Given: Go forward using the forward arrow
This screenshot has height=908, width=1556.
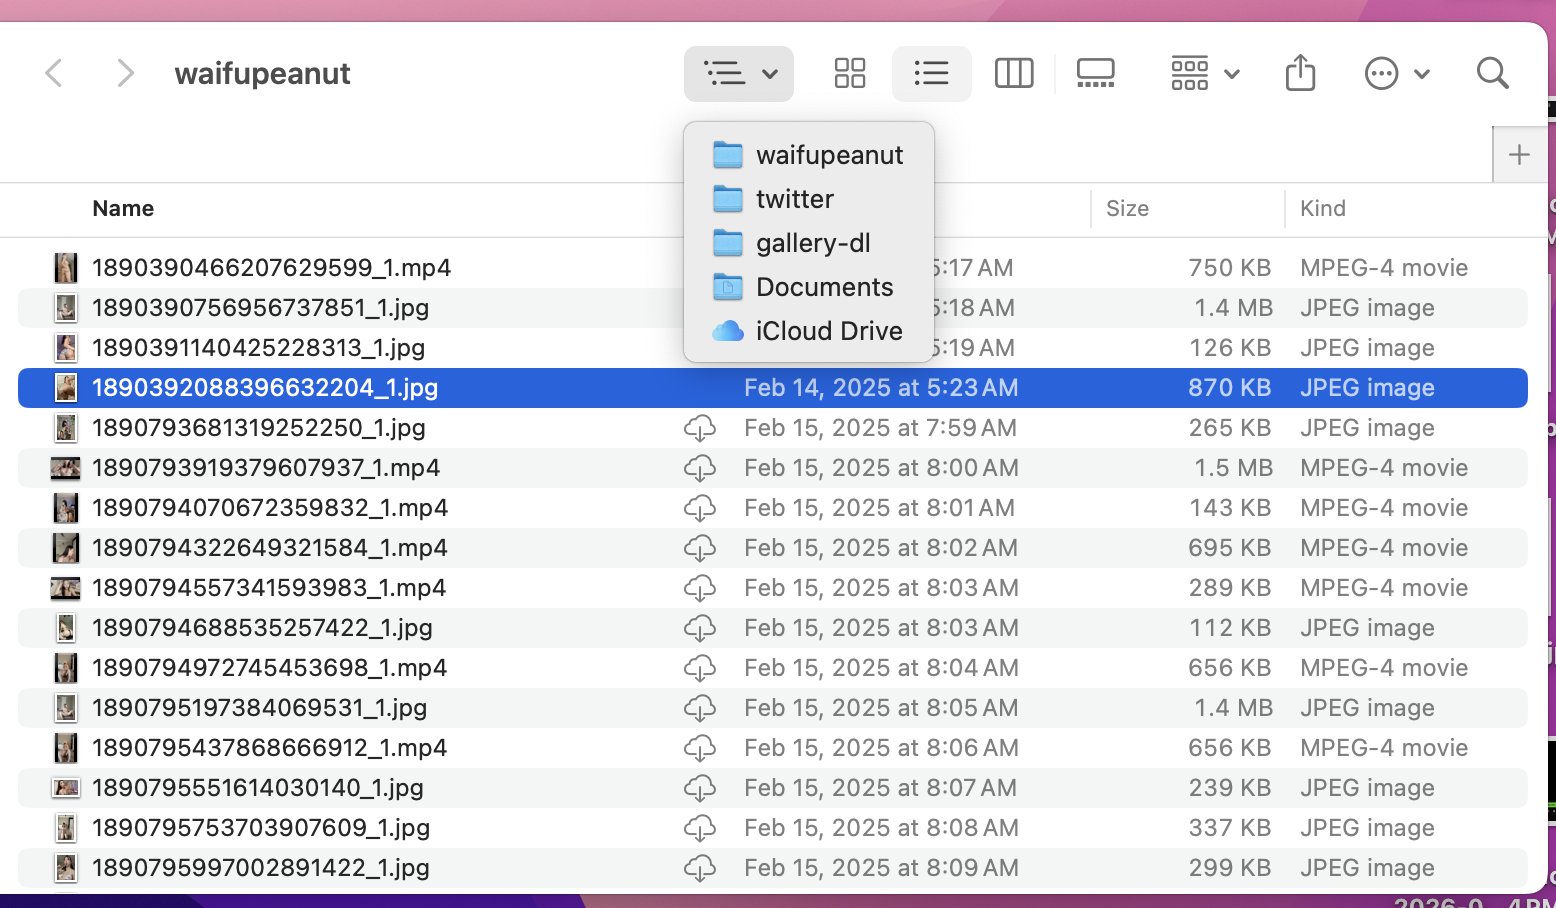Looking at the screenshot, I should 125,73.
